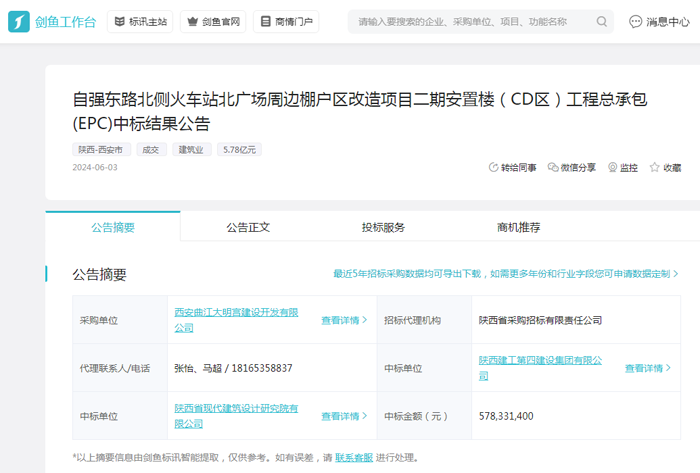
Task: Switch to 投标服务 tab
Action: pos(383,227)
